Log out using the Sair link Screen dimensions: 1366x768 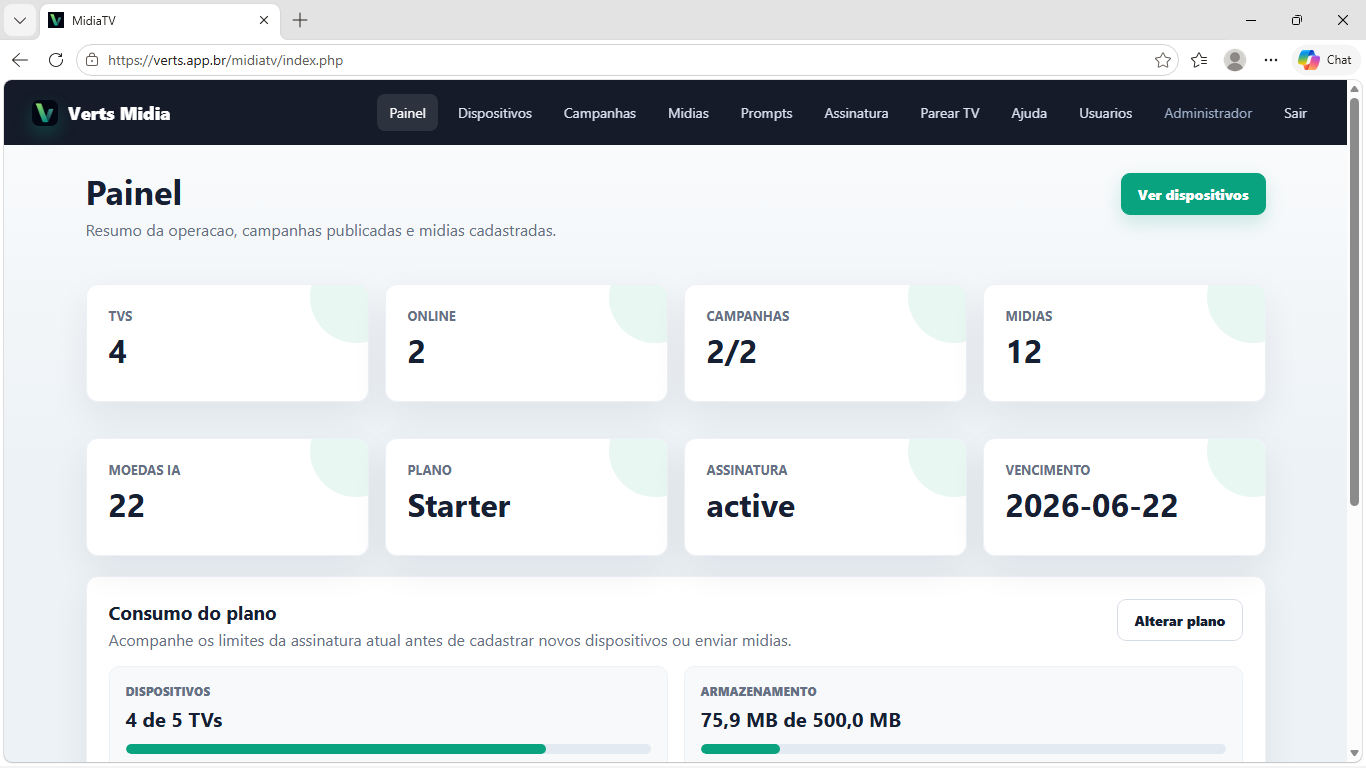click(1295, 113)
